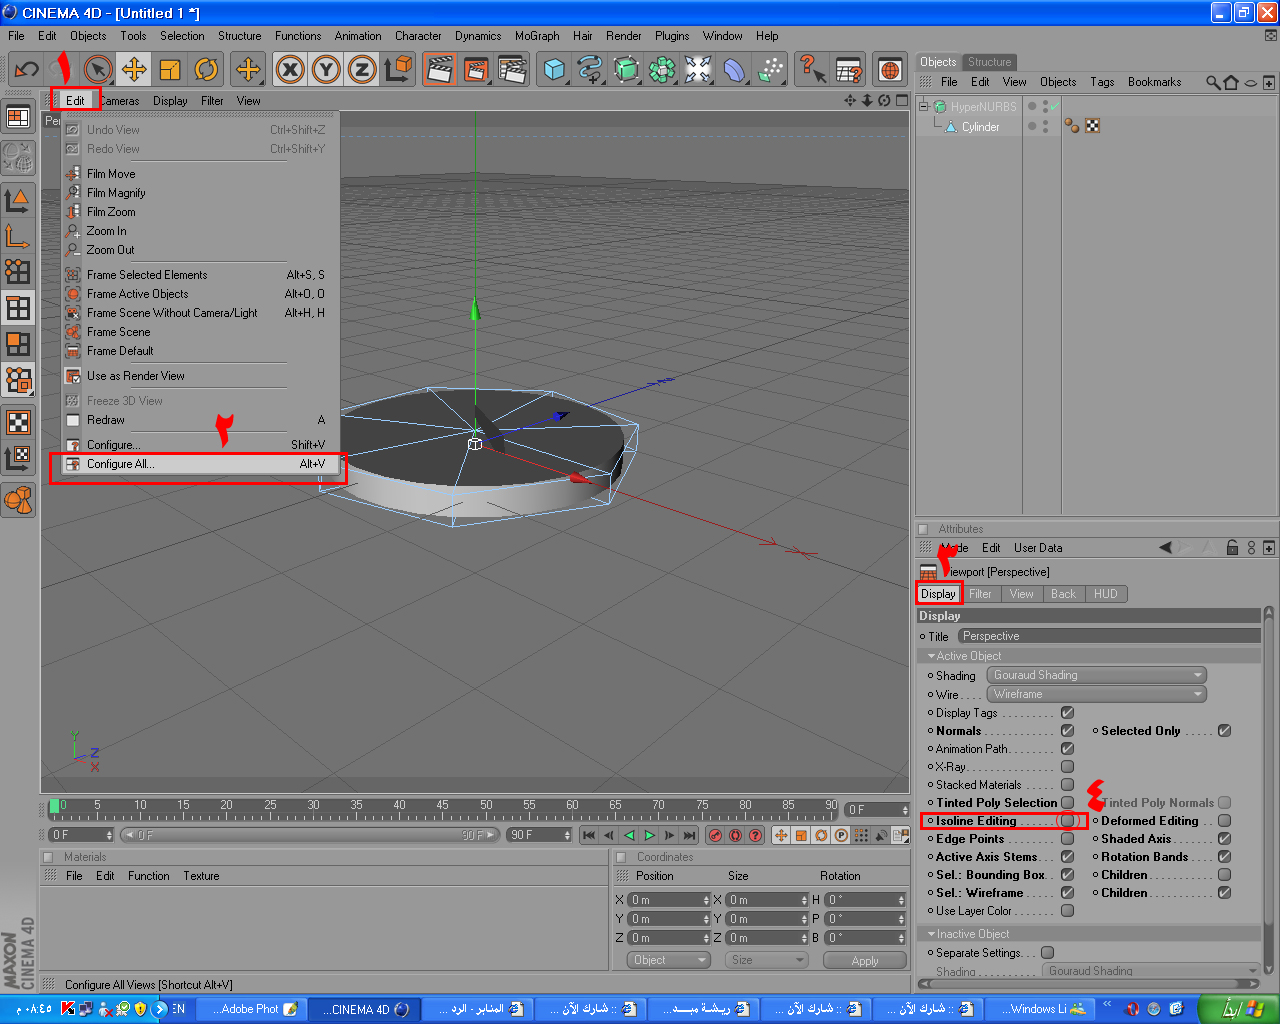Choose Frame Active Objects menu entry
1280x1024 pixels.
pos(198,294)
